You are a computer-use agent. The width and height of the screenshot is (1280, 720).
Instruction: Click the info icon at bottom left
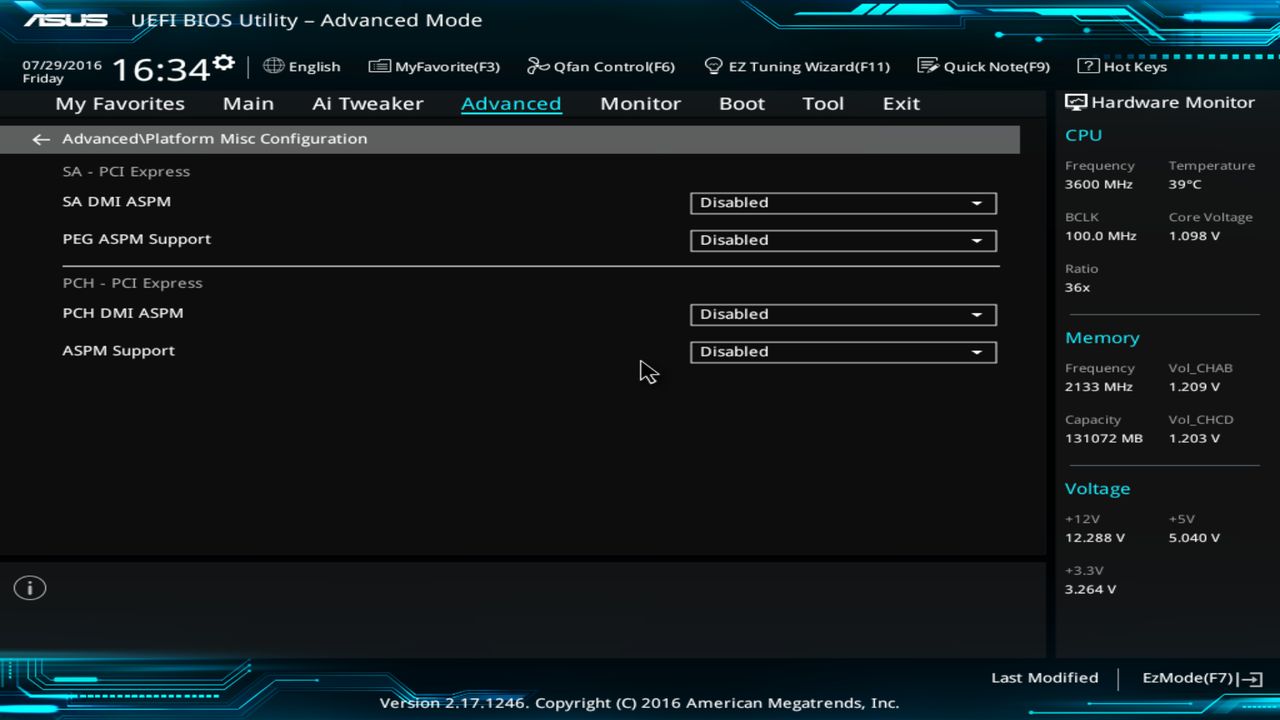tap(29, 588)
